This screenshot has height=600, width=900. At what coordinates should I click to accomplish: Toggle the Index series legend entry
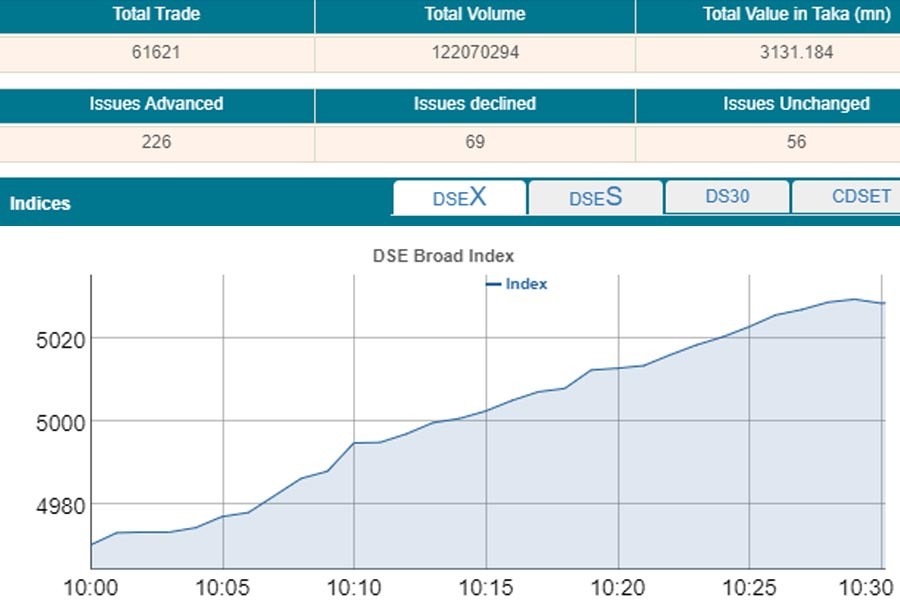[517, 284]
